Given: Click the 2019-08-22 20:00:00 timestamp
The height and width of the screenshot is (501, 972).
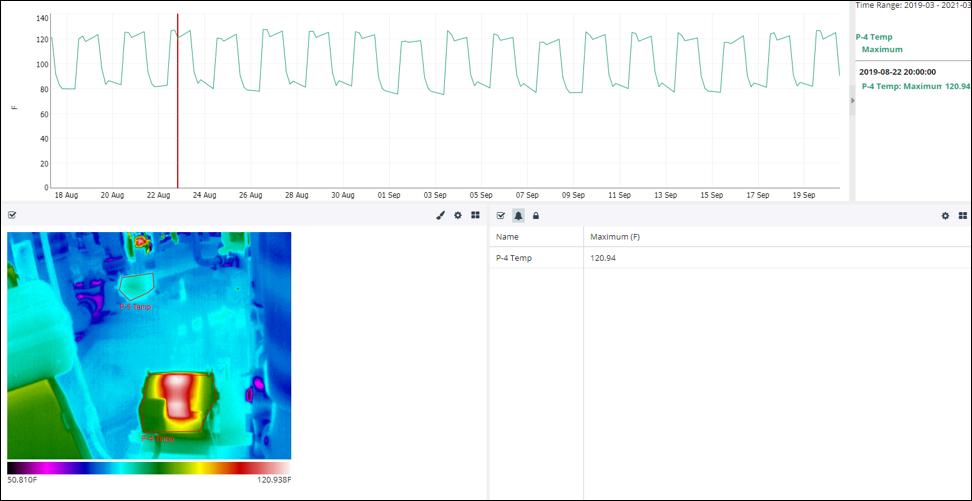Looking at the screenshot, I should click(x=898, y=73).
